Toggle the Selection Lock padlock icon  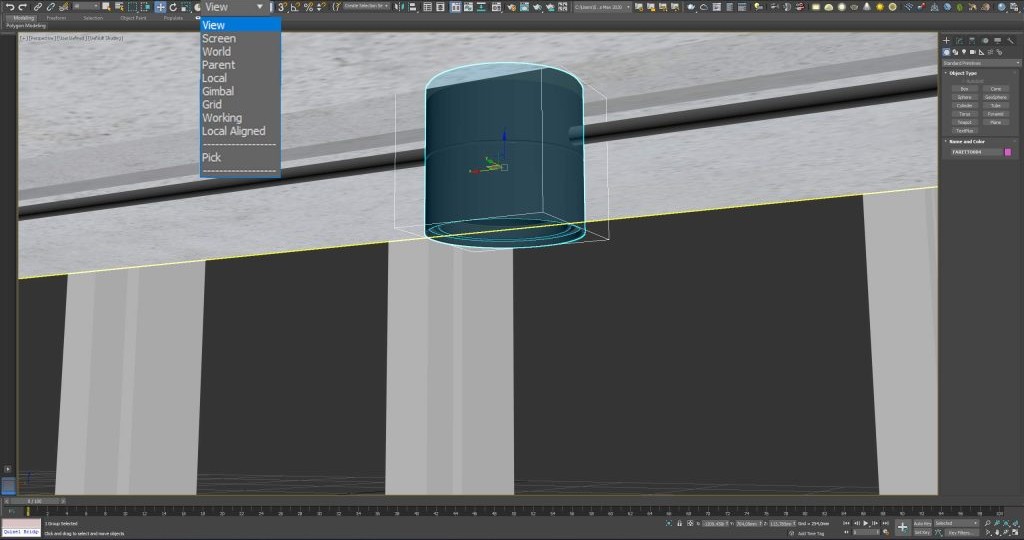[x=679, y=523]
